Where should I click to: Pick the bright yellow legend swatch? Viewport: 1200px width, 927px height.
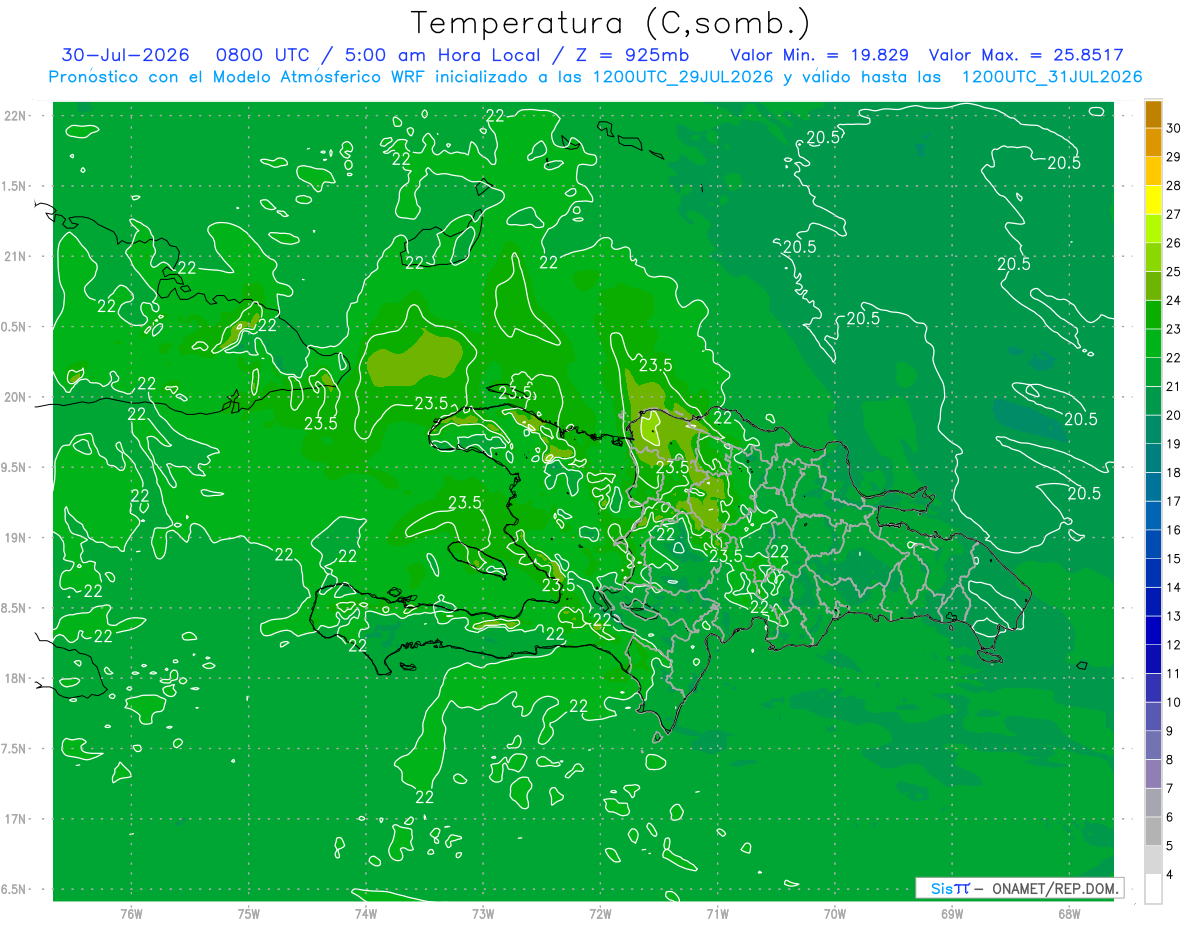[1153, 199]
